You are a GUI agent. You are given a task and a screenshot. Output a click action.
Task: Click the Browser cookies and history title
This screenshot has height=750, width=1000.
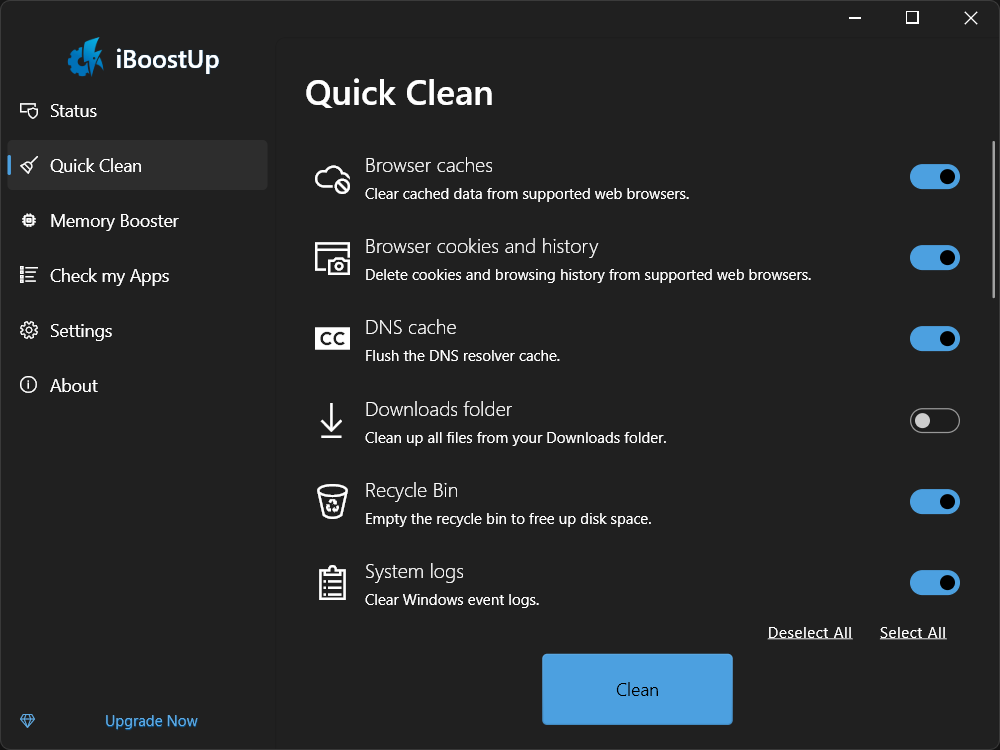pyautogui.click(x=482, y=247)
